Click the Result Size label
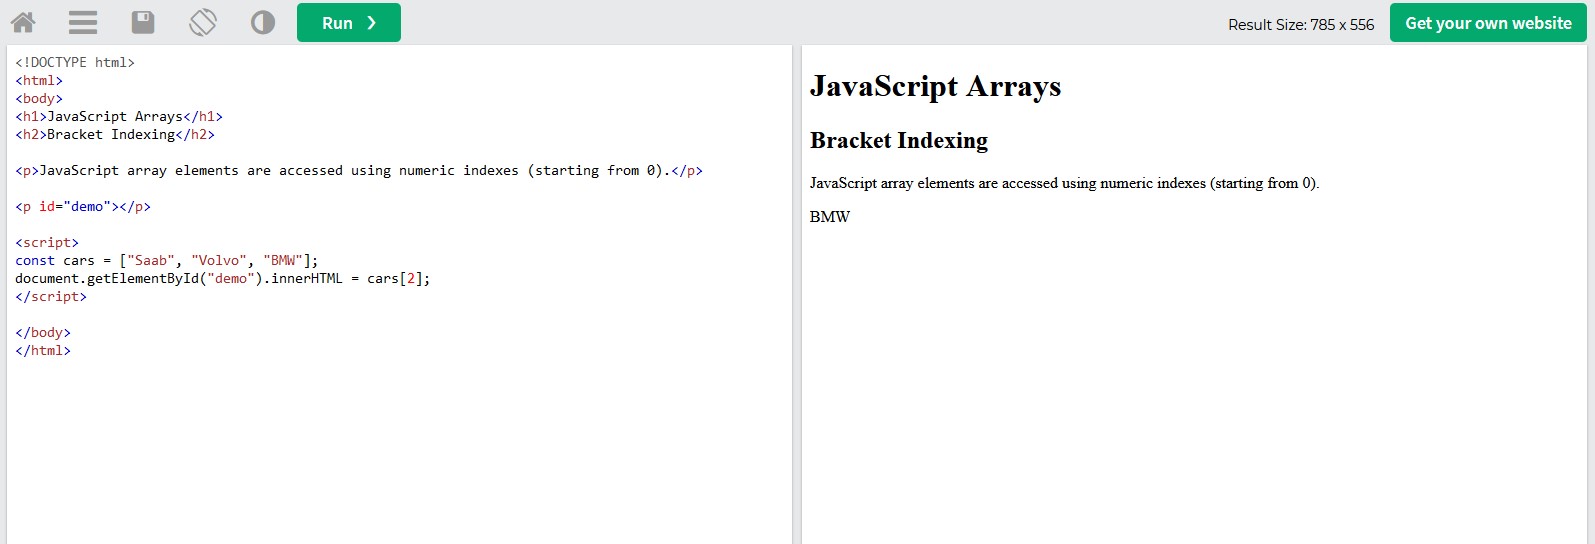Viewport: 1595px width, 544px height. tap(1300, 24)
